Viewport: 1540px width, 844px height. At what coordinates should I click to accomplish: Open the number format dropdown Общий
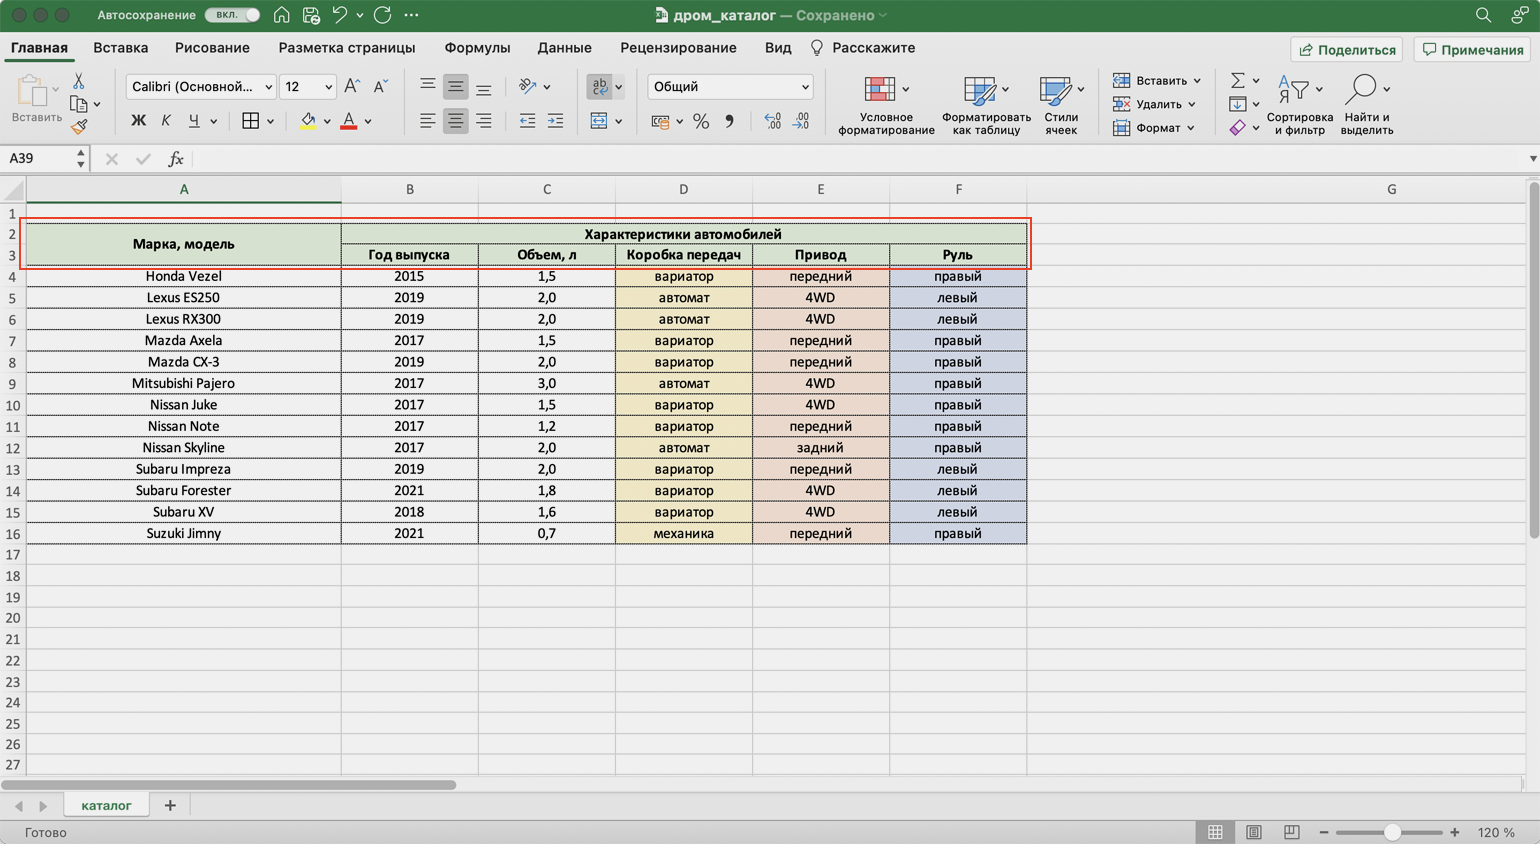coord(729,87)
